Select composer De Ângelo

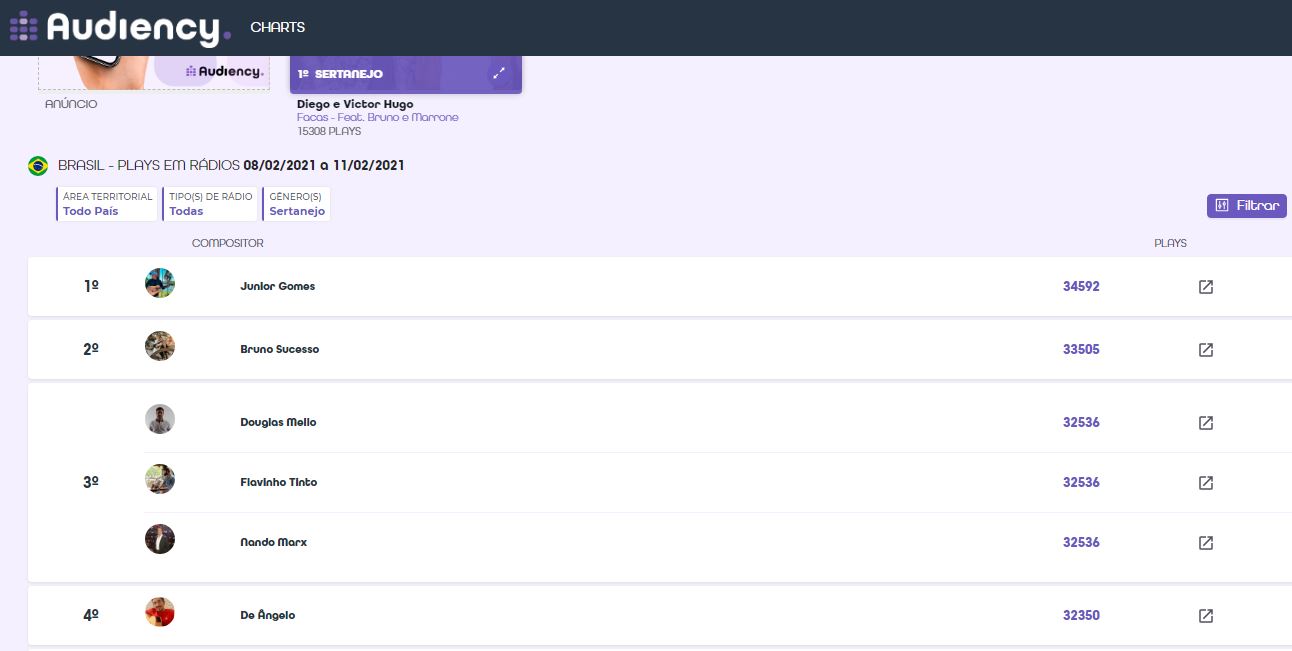coord(268,615)
